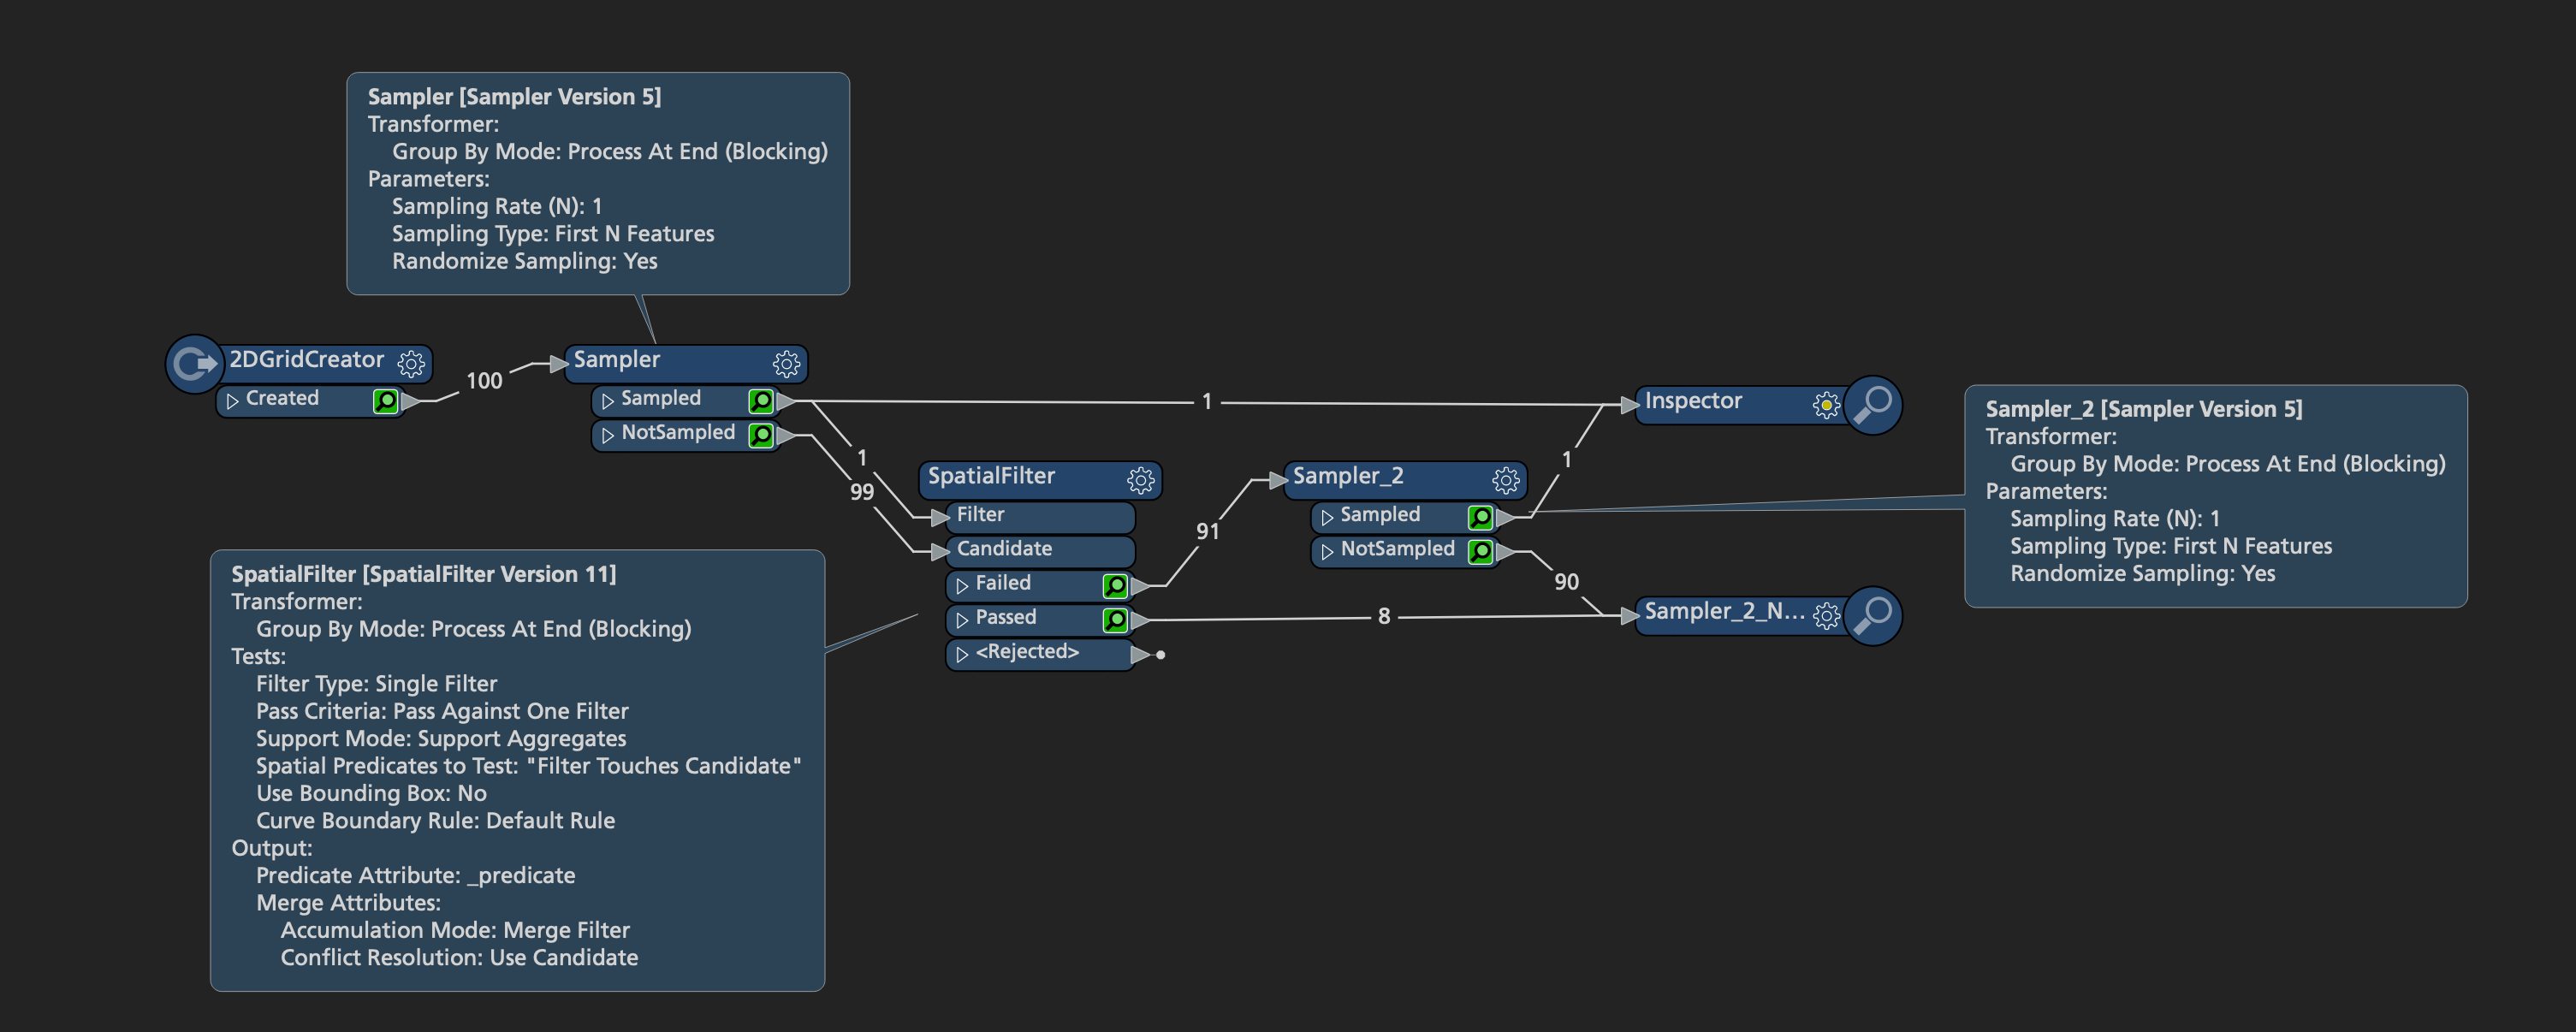Click 'Accumulation Mode: Merge Filter' text
Viewport: 2576px width, 1032px height.
tap(455, 930)
